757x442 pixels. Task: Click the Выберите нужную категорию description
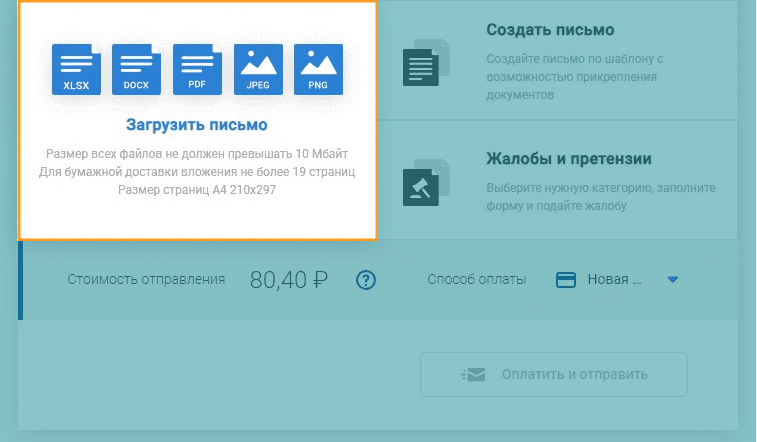(x=601, y=197)
